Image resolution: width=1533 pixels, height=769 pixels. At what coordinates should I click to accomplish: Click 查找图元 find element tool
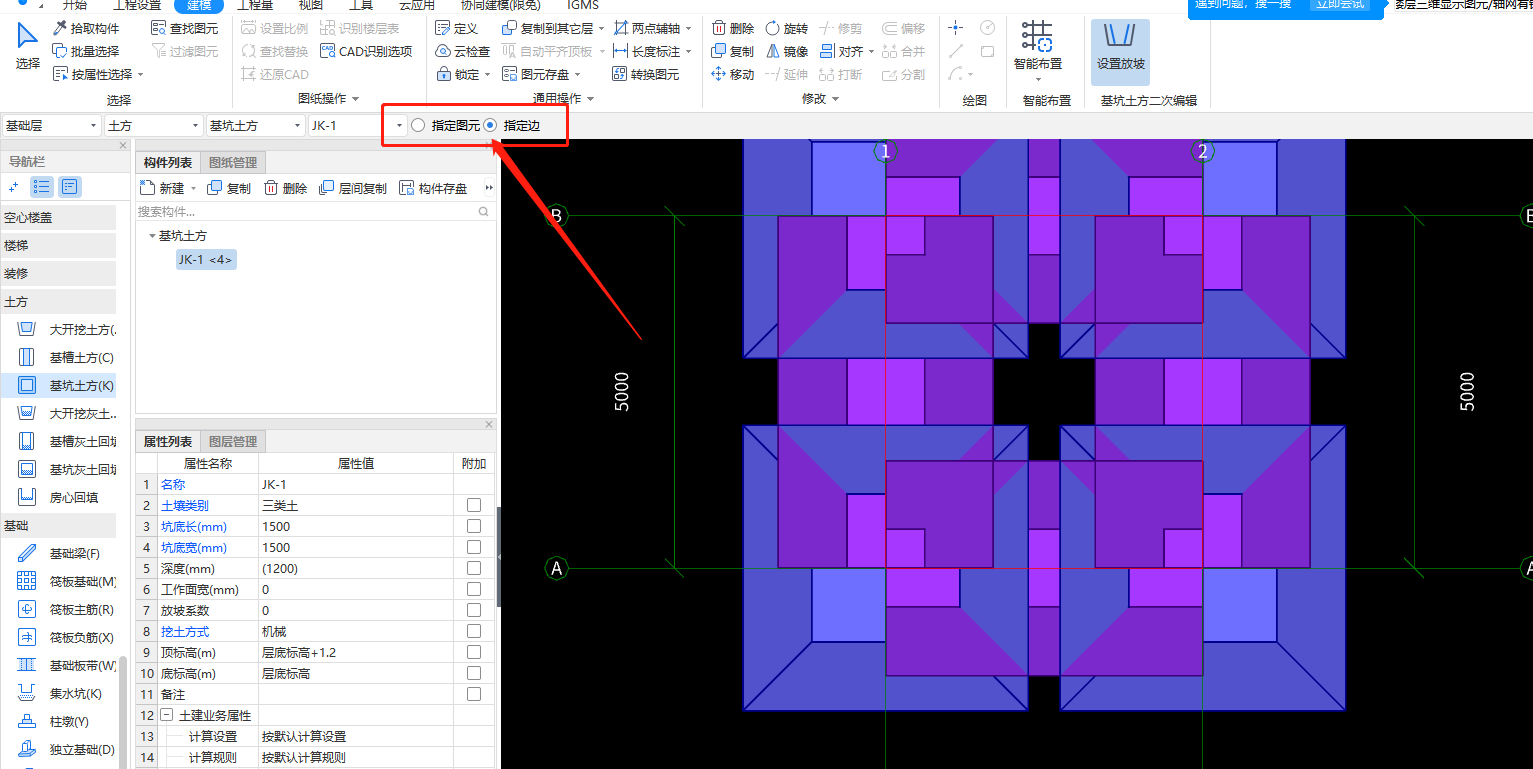point(185,28)
